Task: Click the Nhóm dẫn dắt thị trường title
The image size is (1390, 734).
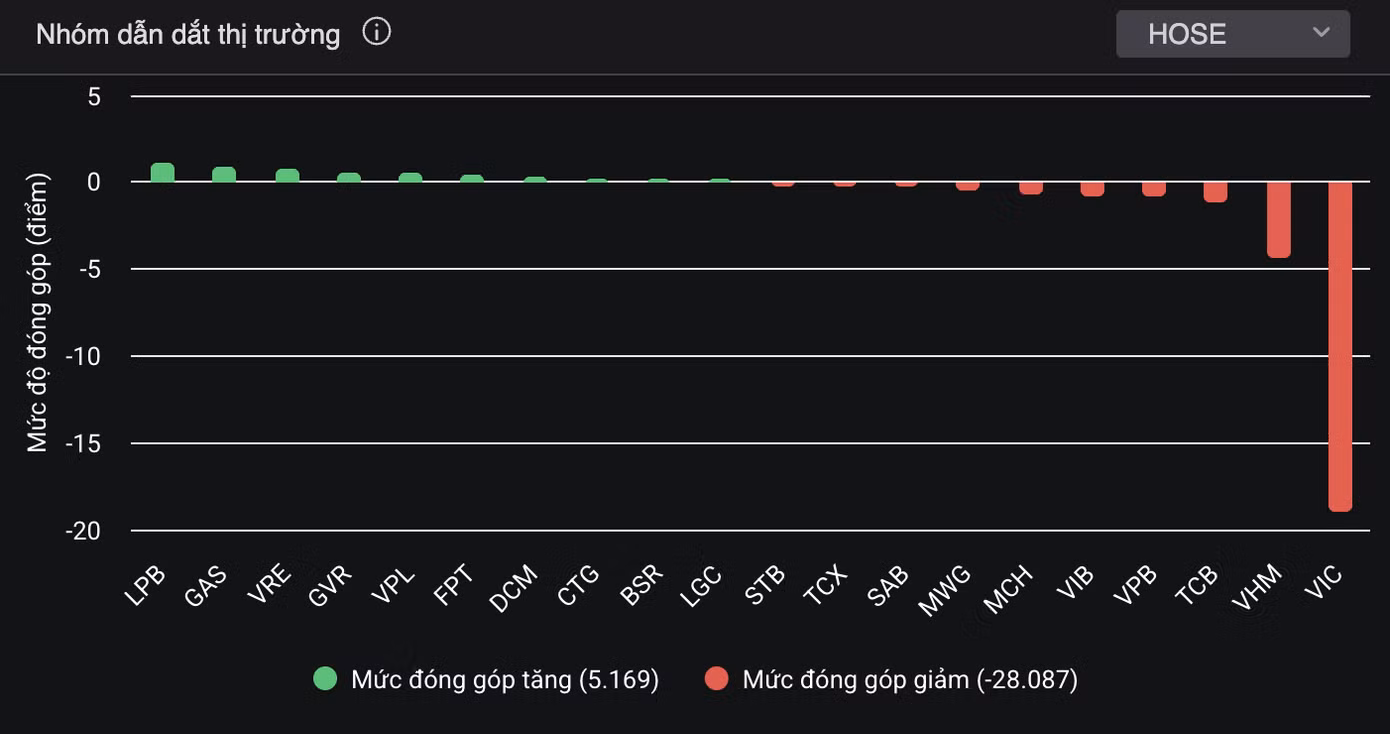Action: point(188,34)
